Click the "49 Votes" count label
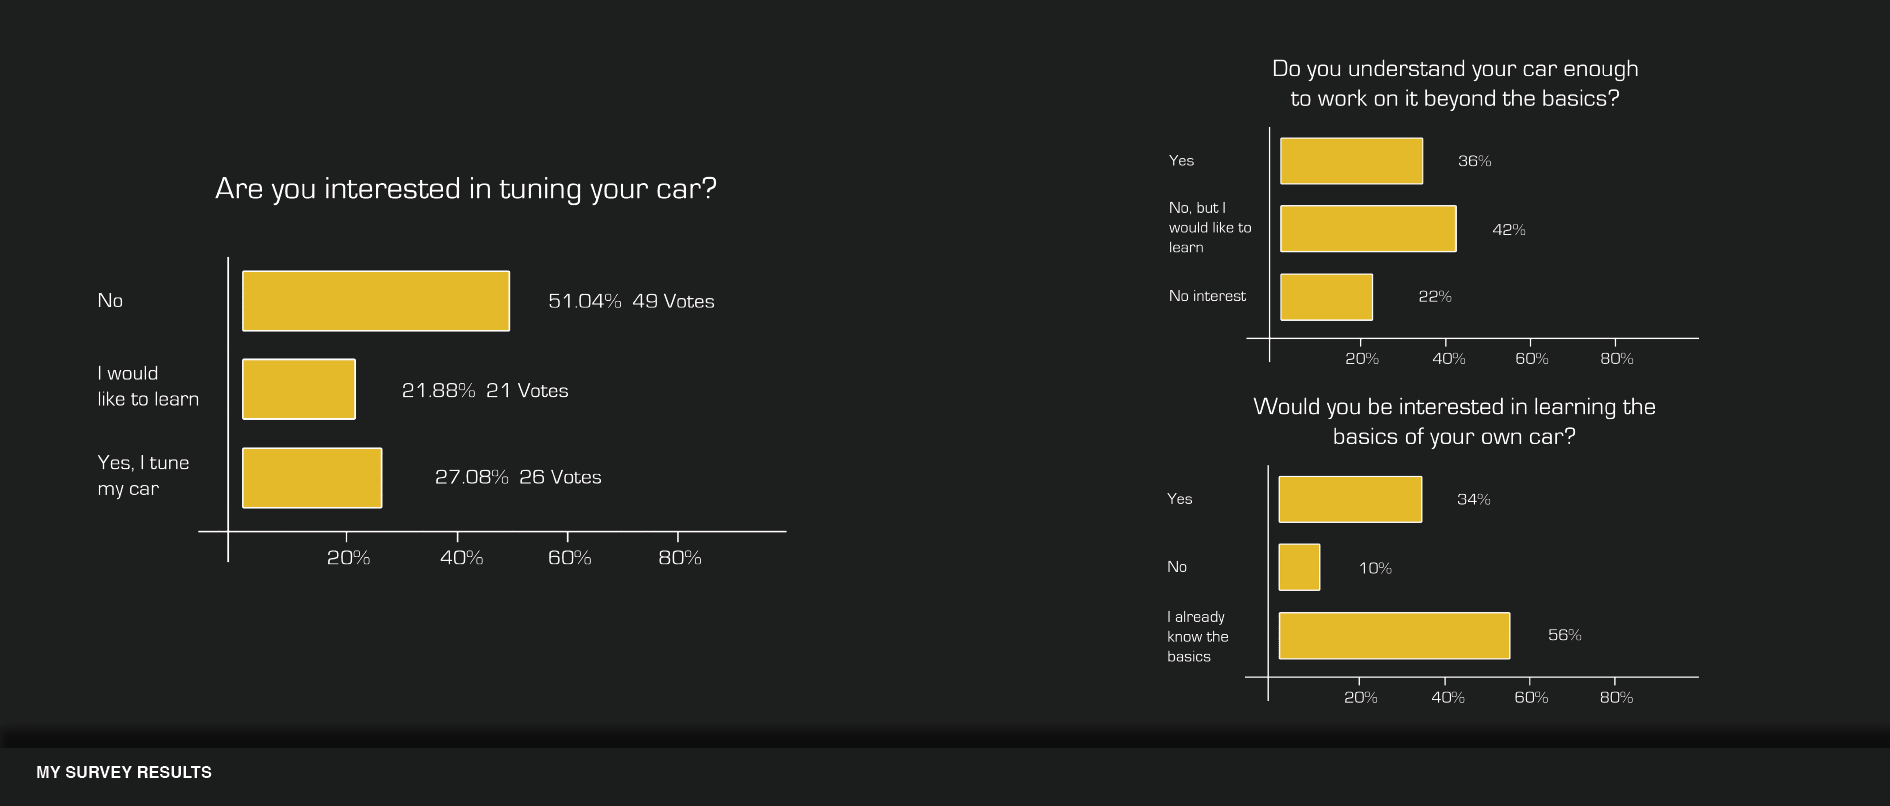 click(x=673, y=301)
